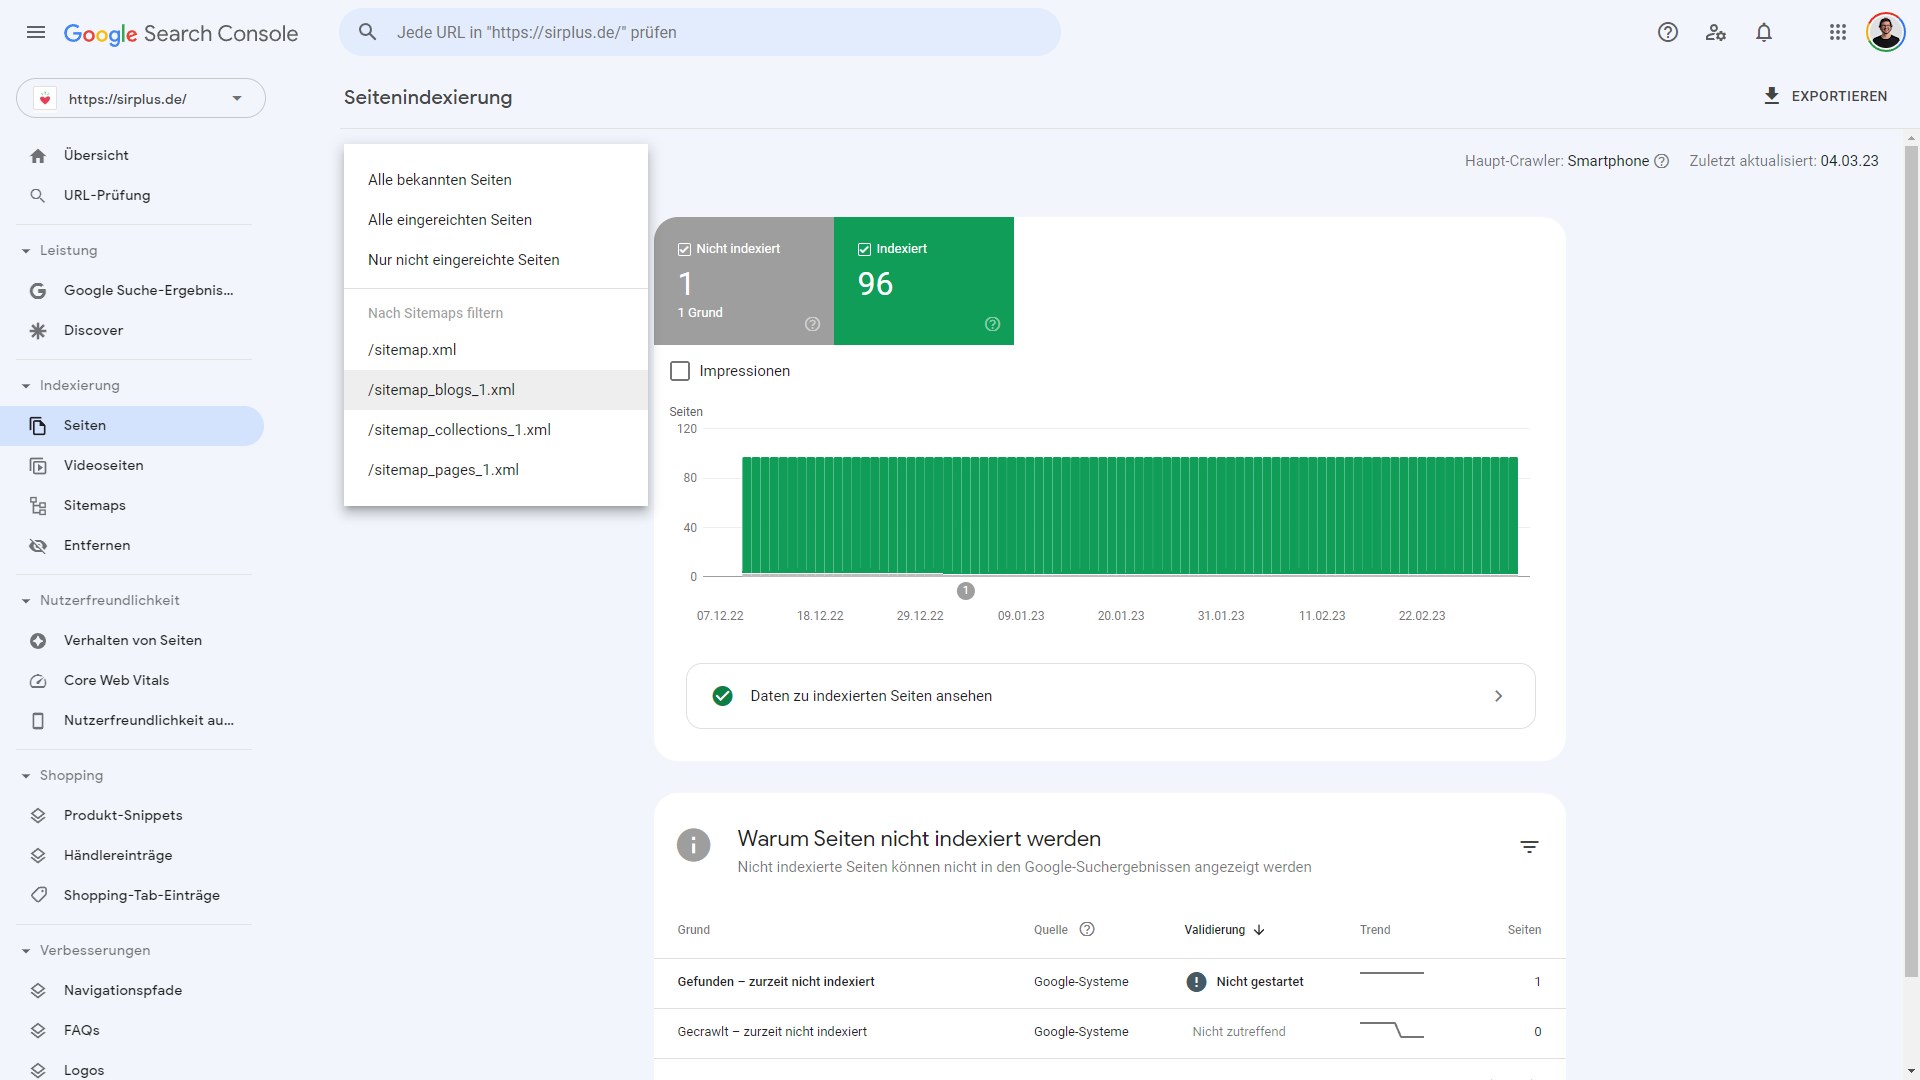Click the chart annotation marker 1
Screen dimensions: 1920x1080
pos(965,591)
